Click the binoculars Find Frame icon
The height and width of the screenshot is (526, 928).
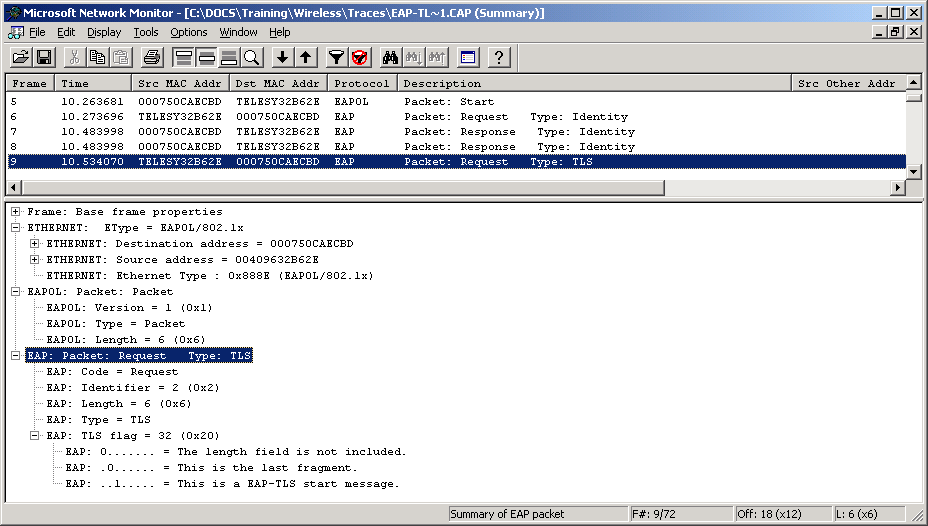coord(390,57)
